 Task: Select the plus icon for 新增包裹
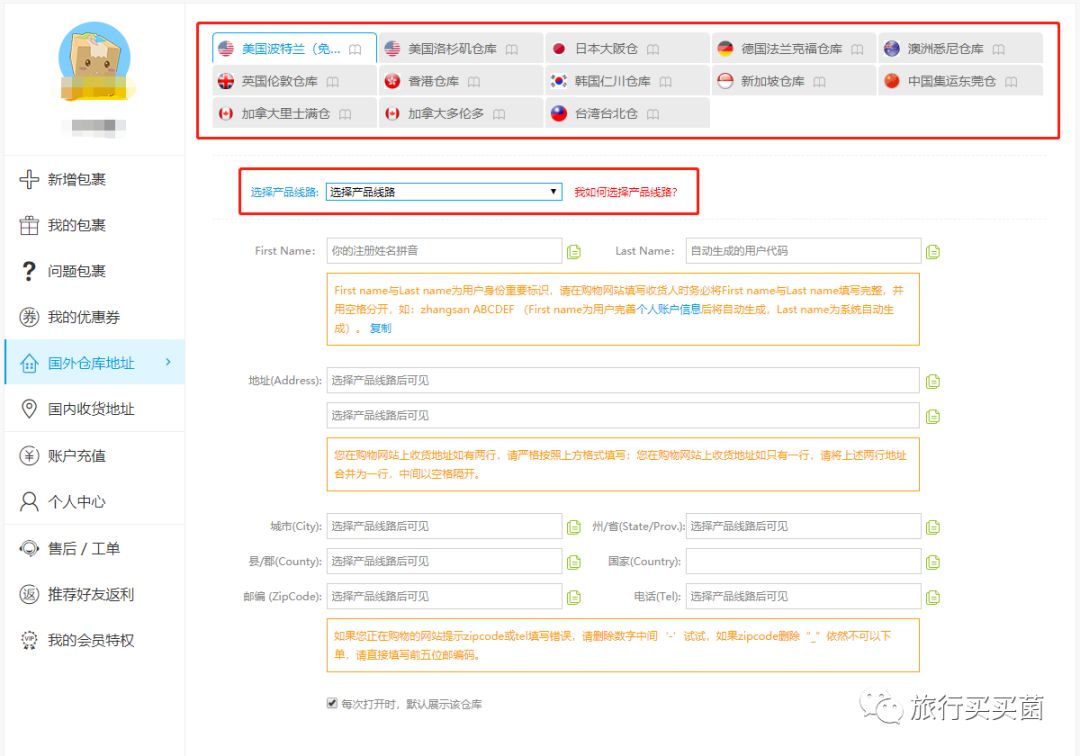(27, 179)
